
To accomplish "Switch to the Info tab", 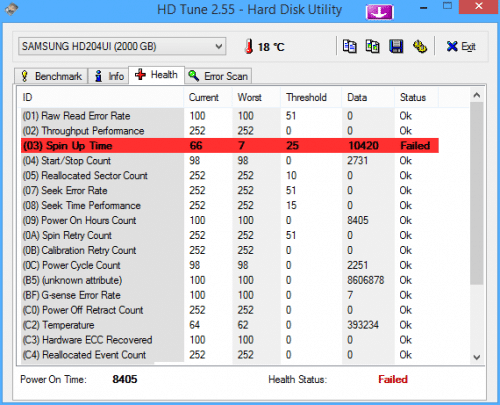I will click(109, 76).
